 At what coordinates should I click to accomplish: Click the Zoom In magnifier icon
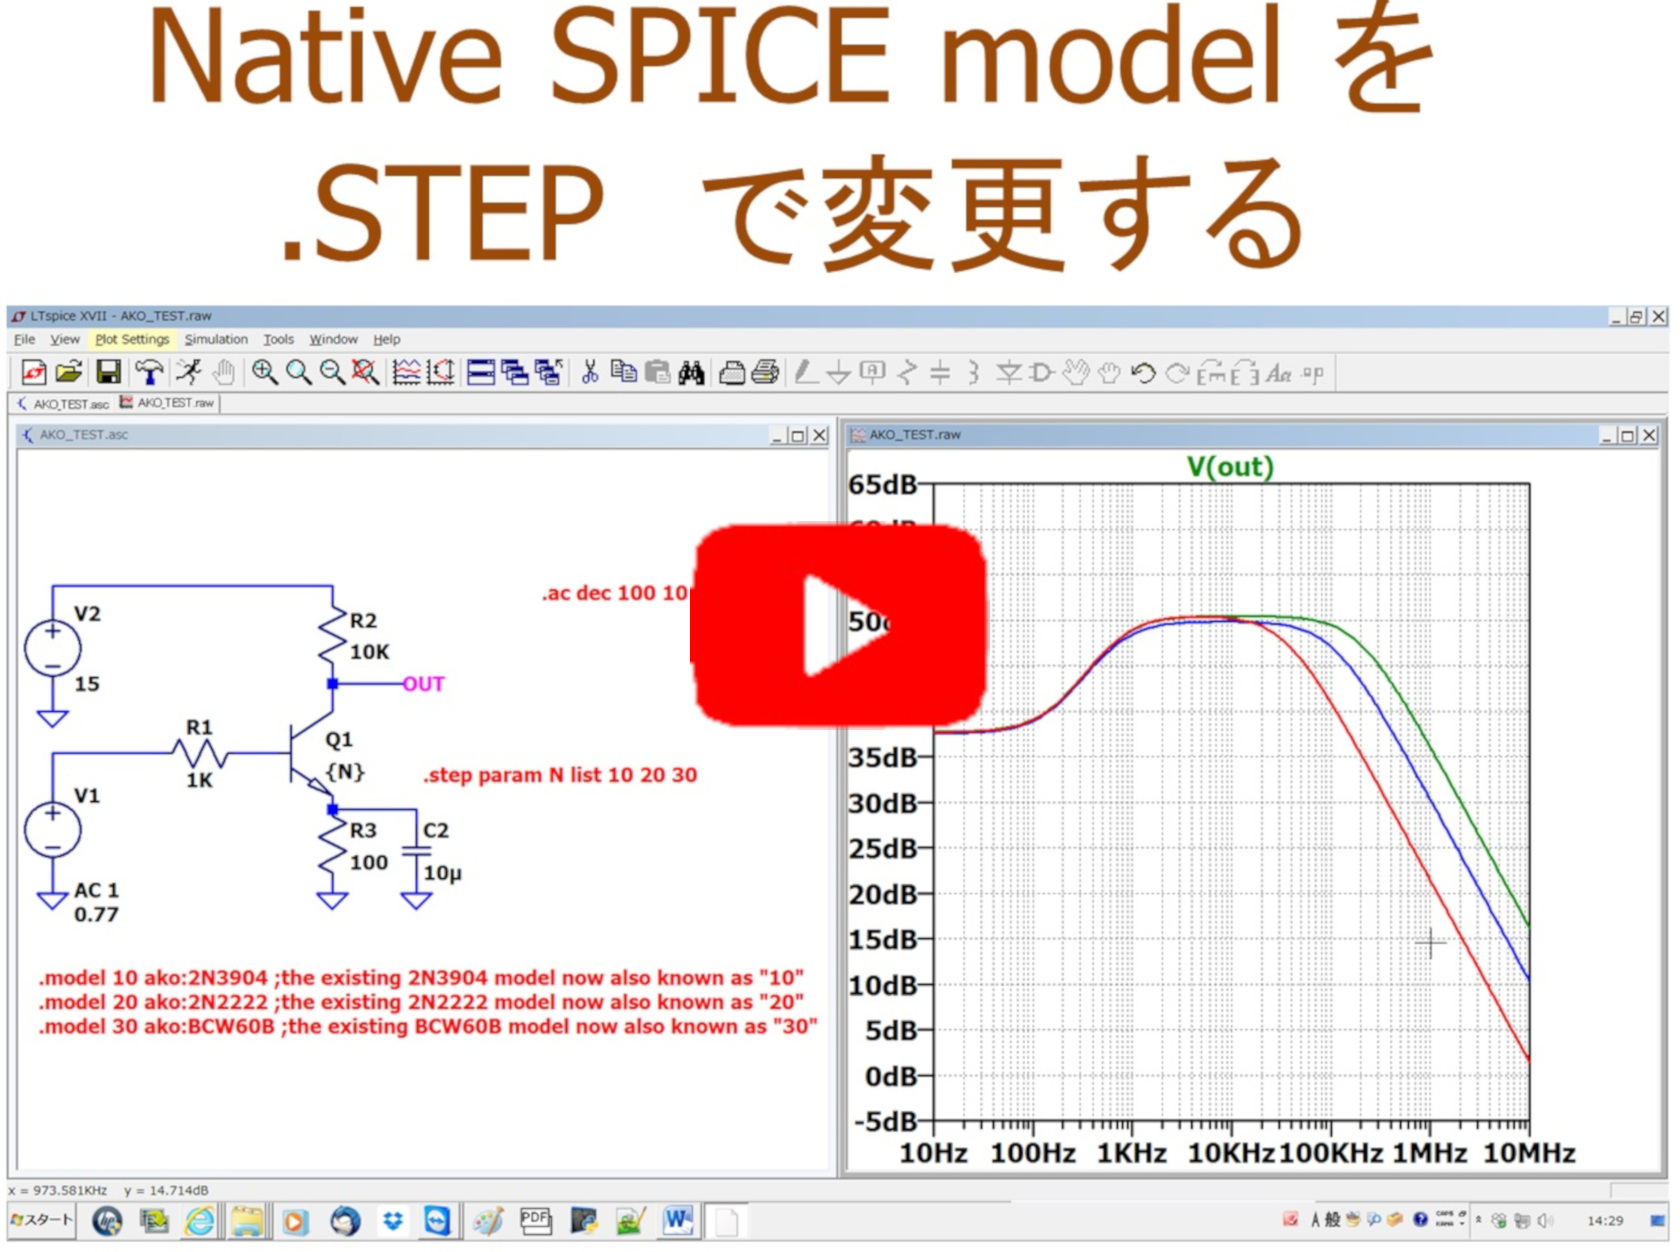pos(264,373)
